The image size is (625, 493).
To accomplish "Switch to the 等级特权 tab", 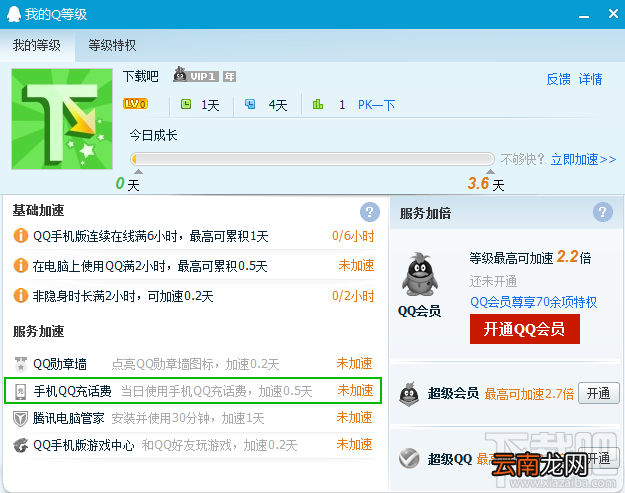I will 112,45.
